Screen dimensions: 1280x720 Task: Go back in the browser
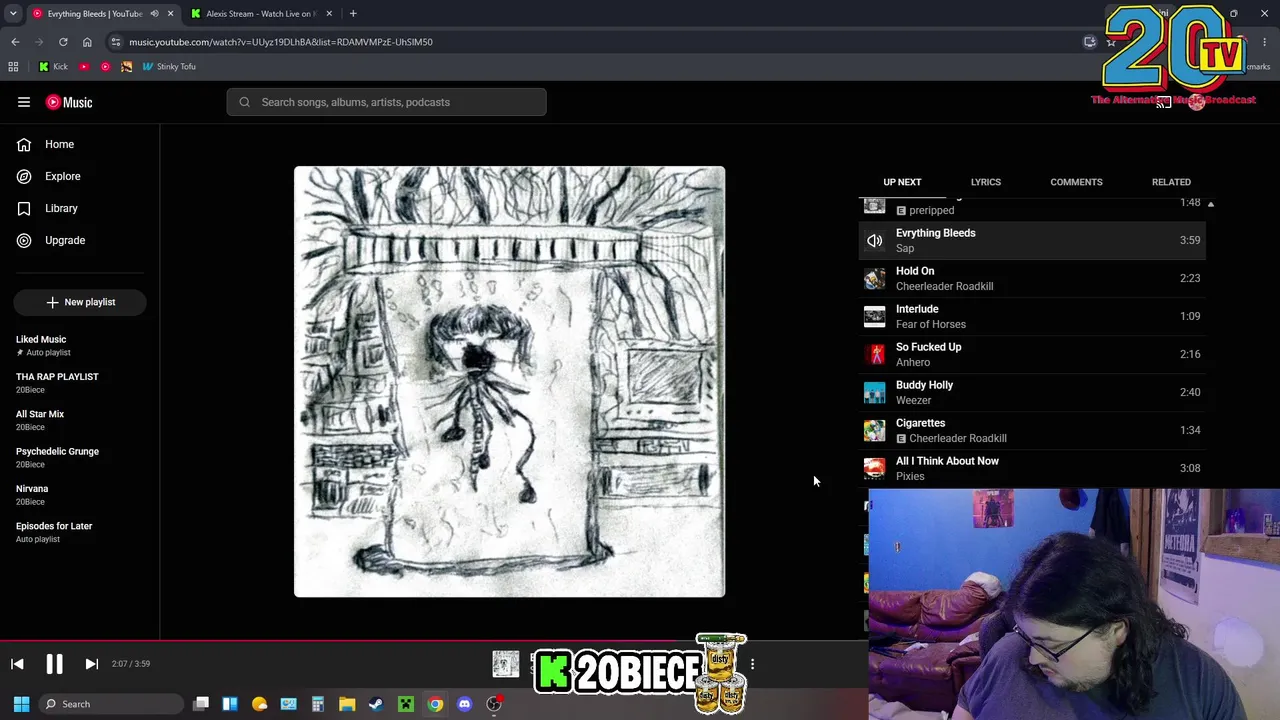15,42
